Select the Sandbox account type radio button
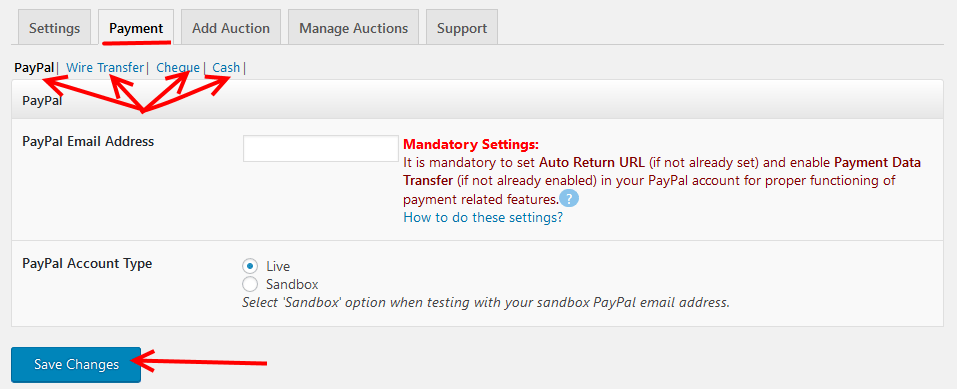This screenshot has width=957, height=389. (250, 284)
